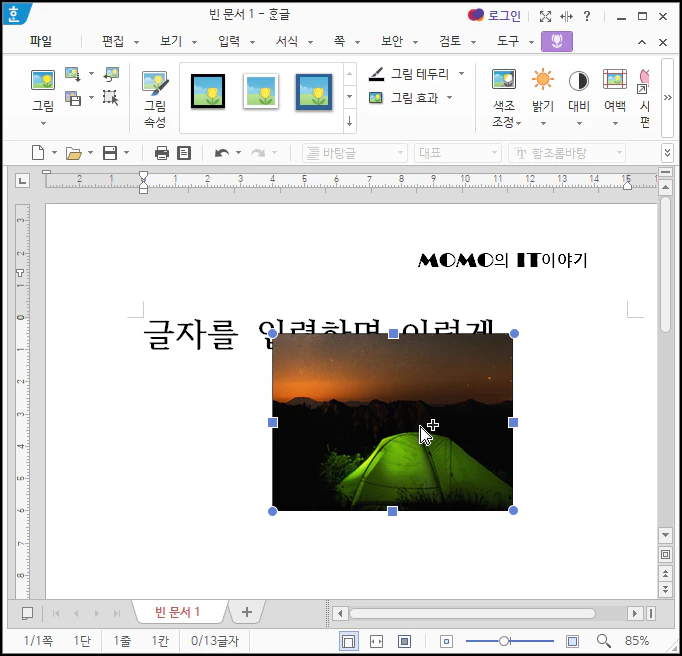Viewport: 682px width, 656px height.
Task: Apply the blue border picture style
Action: point(314,91)
